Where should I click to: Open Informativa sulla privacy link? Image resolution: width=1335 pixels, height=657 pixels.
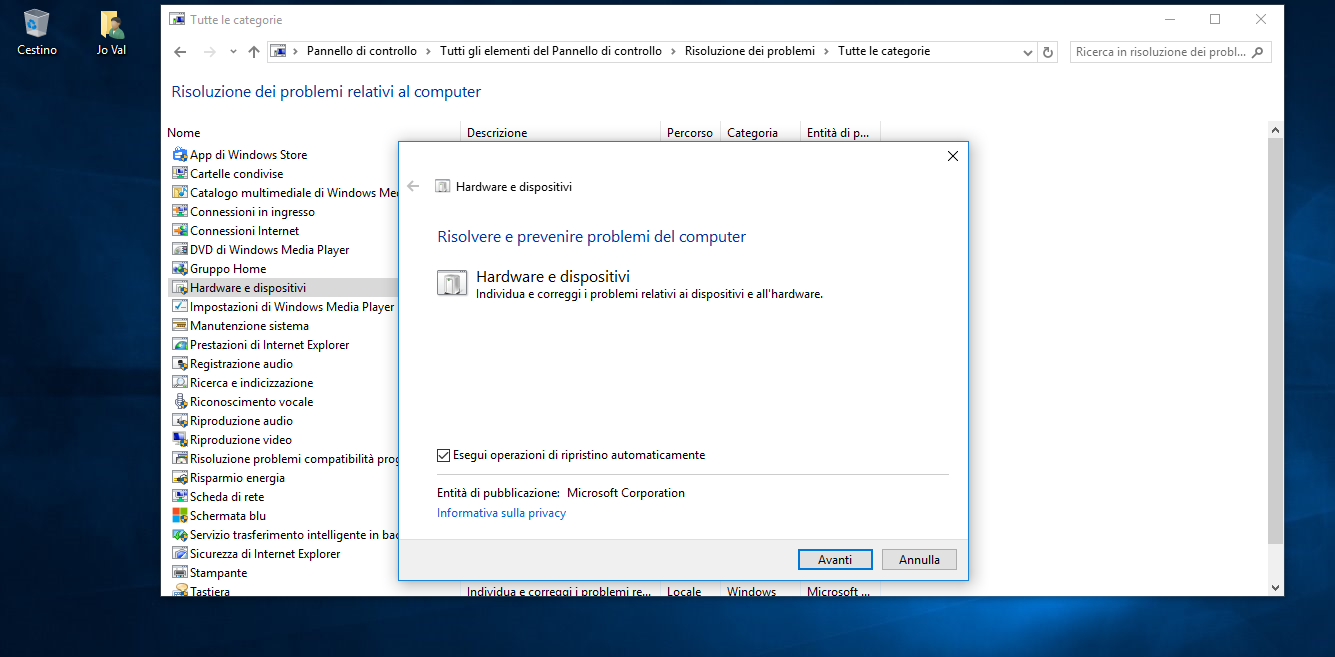[501, 513]
